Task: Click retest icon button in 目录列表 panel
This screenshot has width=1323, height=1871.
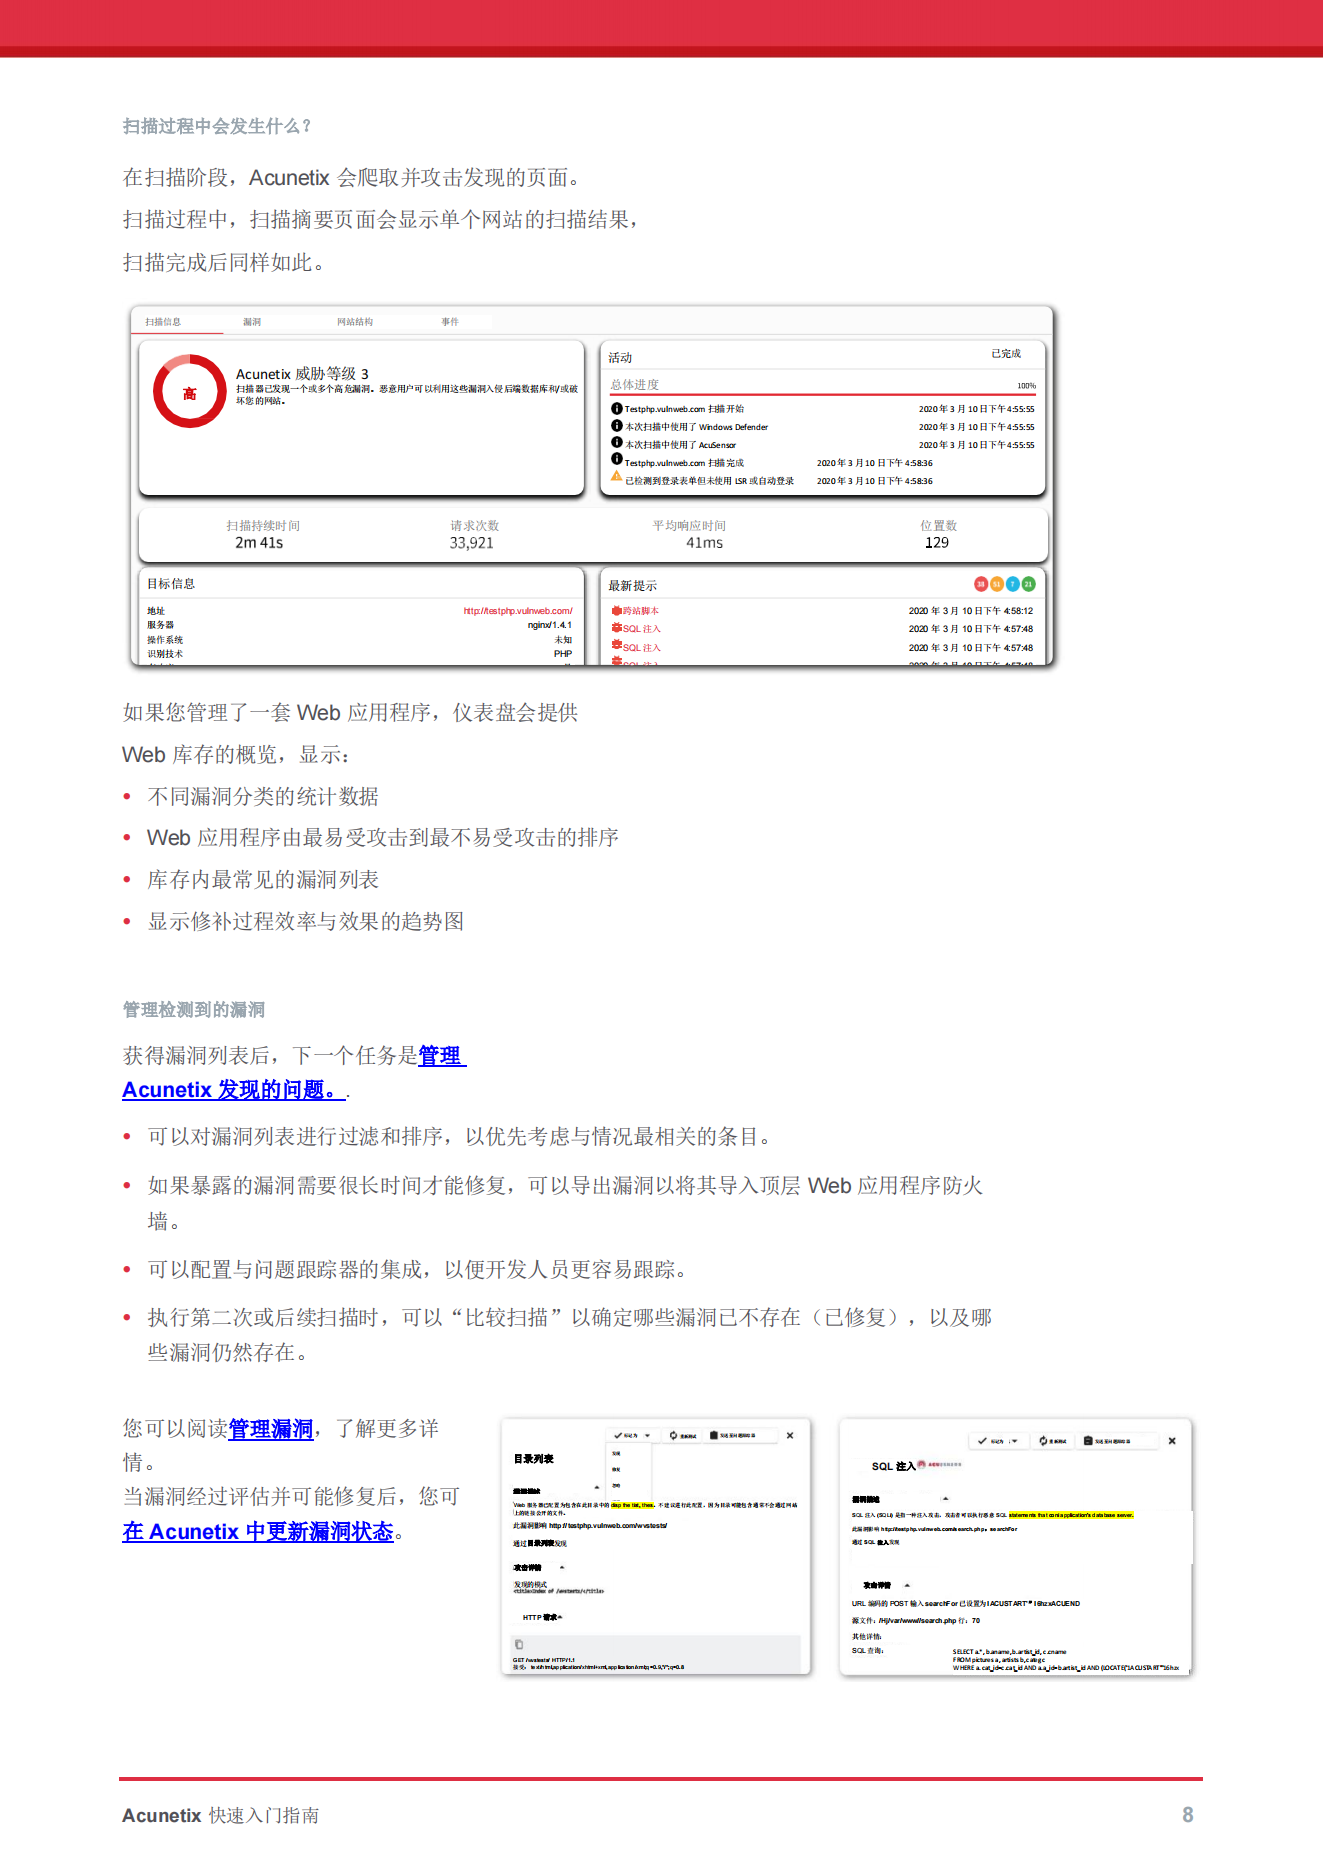Action: tap(683, 1435)
